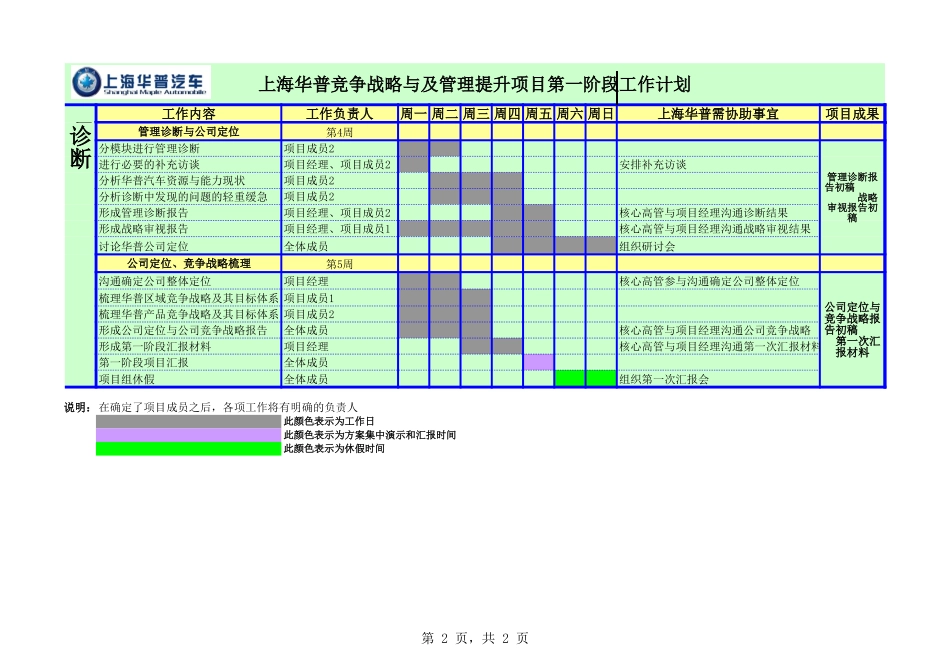Select the legend text 此颜色表示为休假时间
Screen dimensions: 950x672
point(334,448)
